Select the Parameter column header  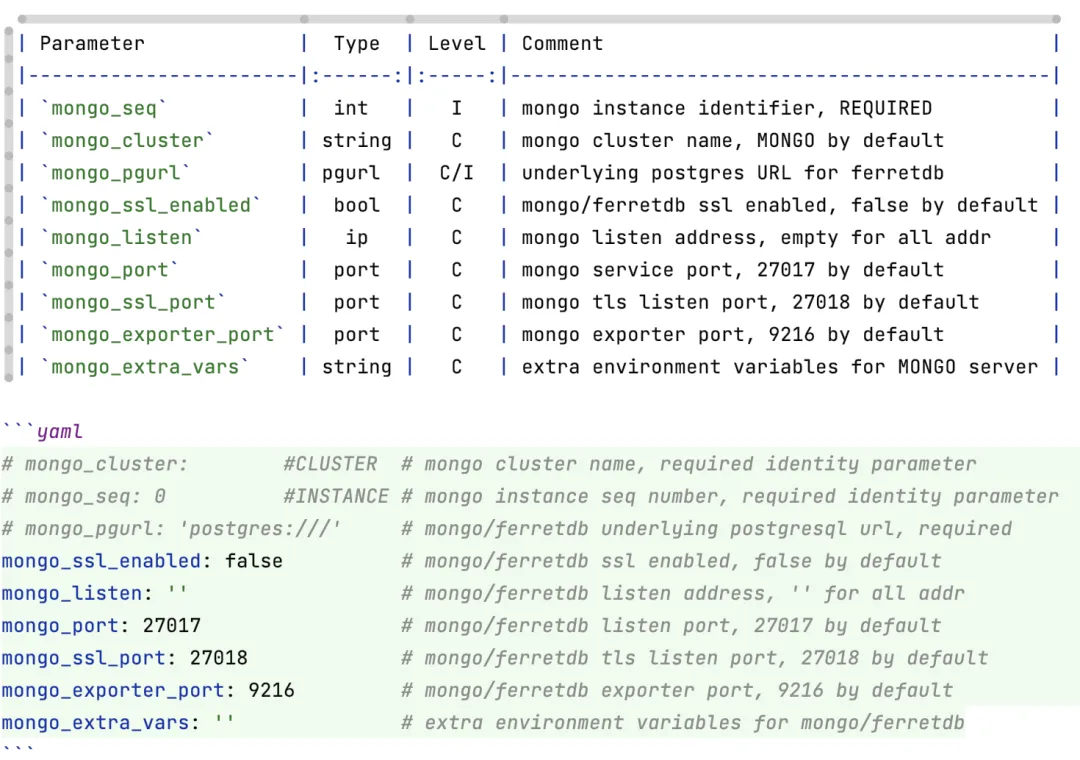(x=92, y=43)
